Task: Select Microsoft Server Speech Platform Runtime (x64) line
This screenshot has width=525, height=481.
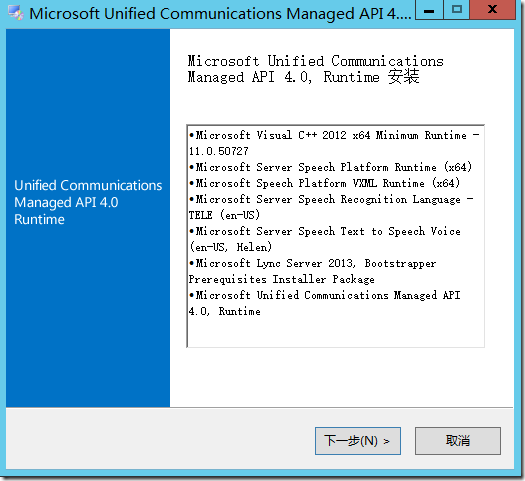Action: [x=330, y=167]
